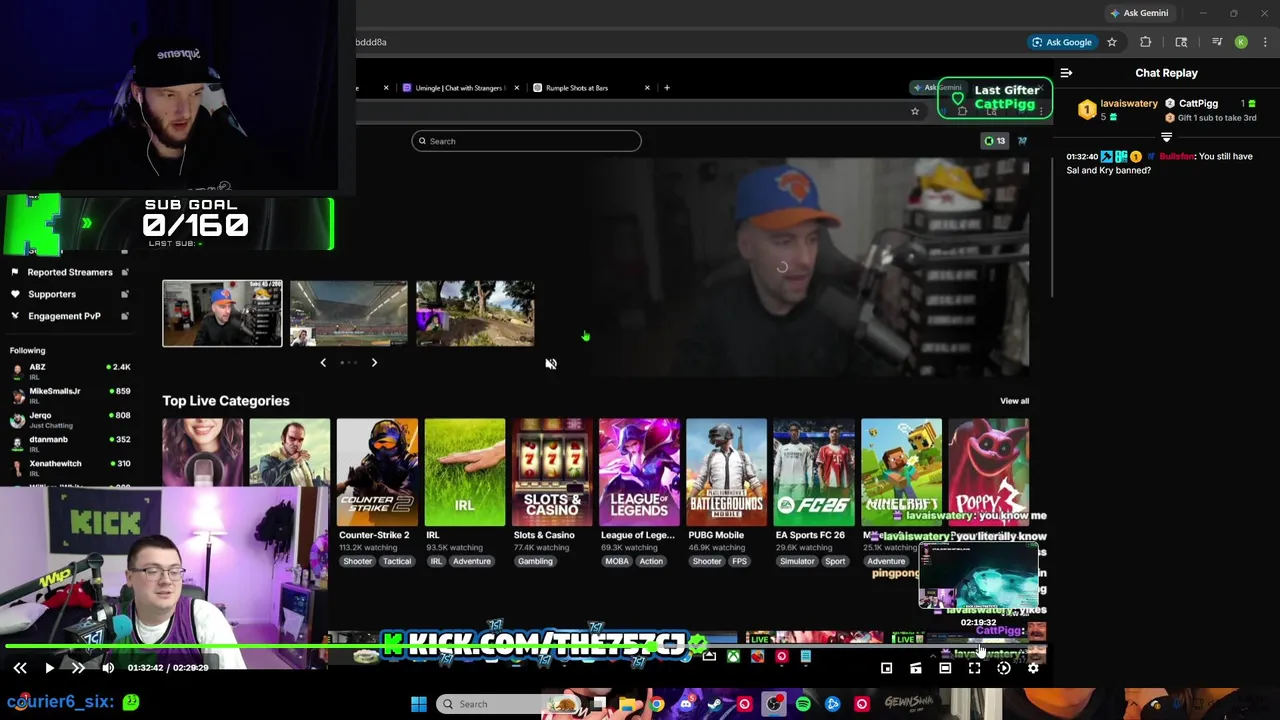
Task: Open Spotify from the taskbar
Action: pyautogui.click(x=803, y=704)
